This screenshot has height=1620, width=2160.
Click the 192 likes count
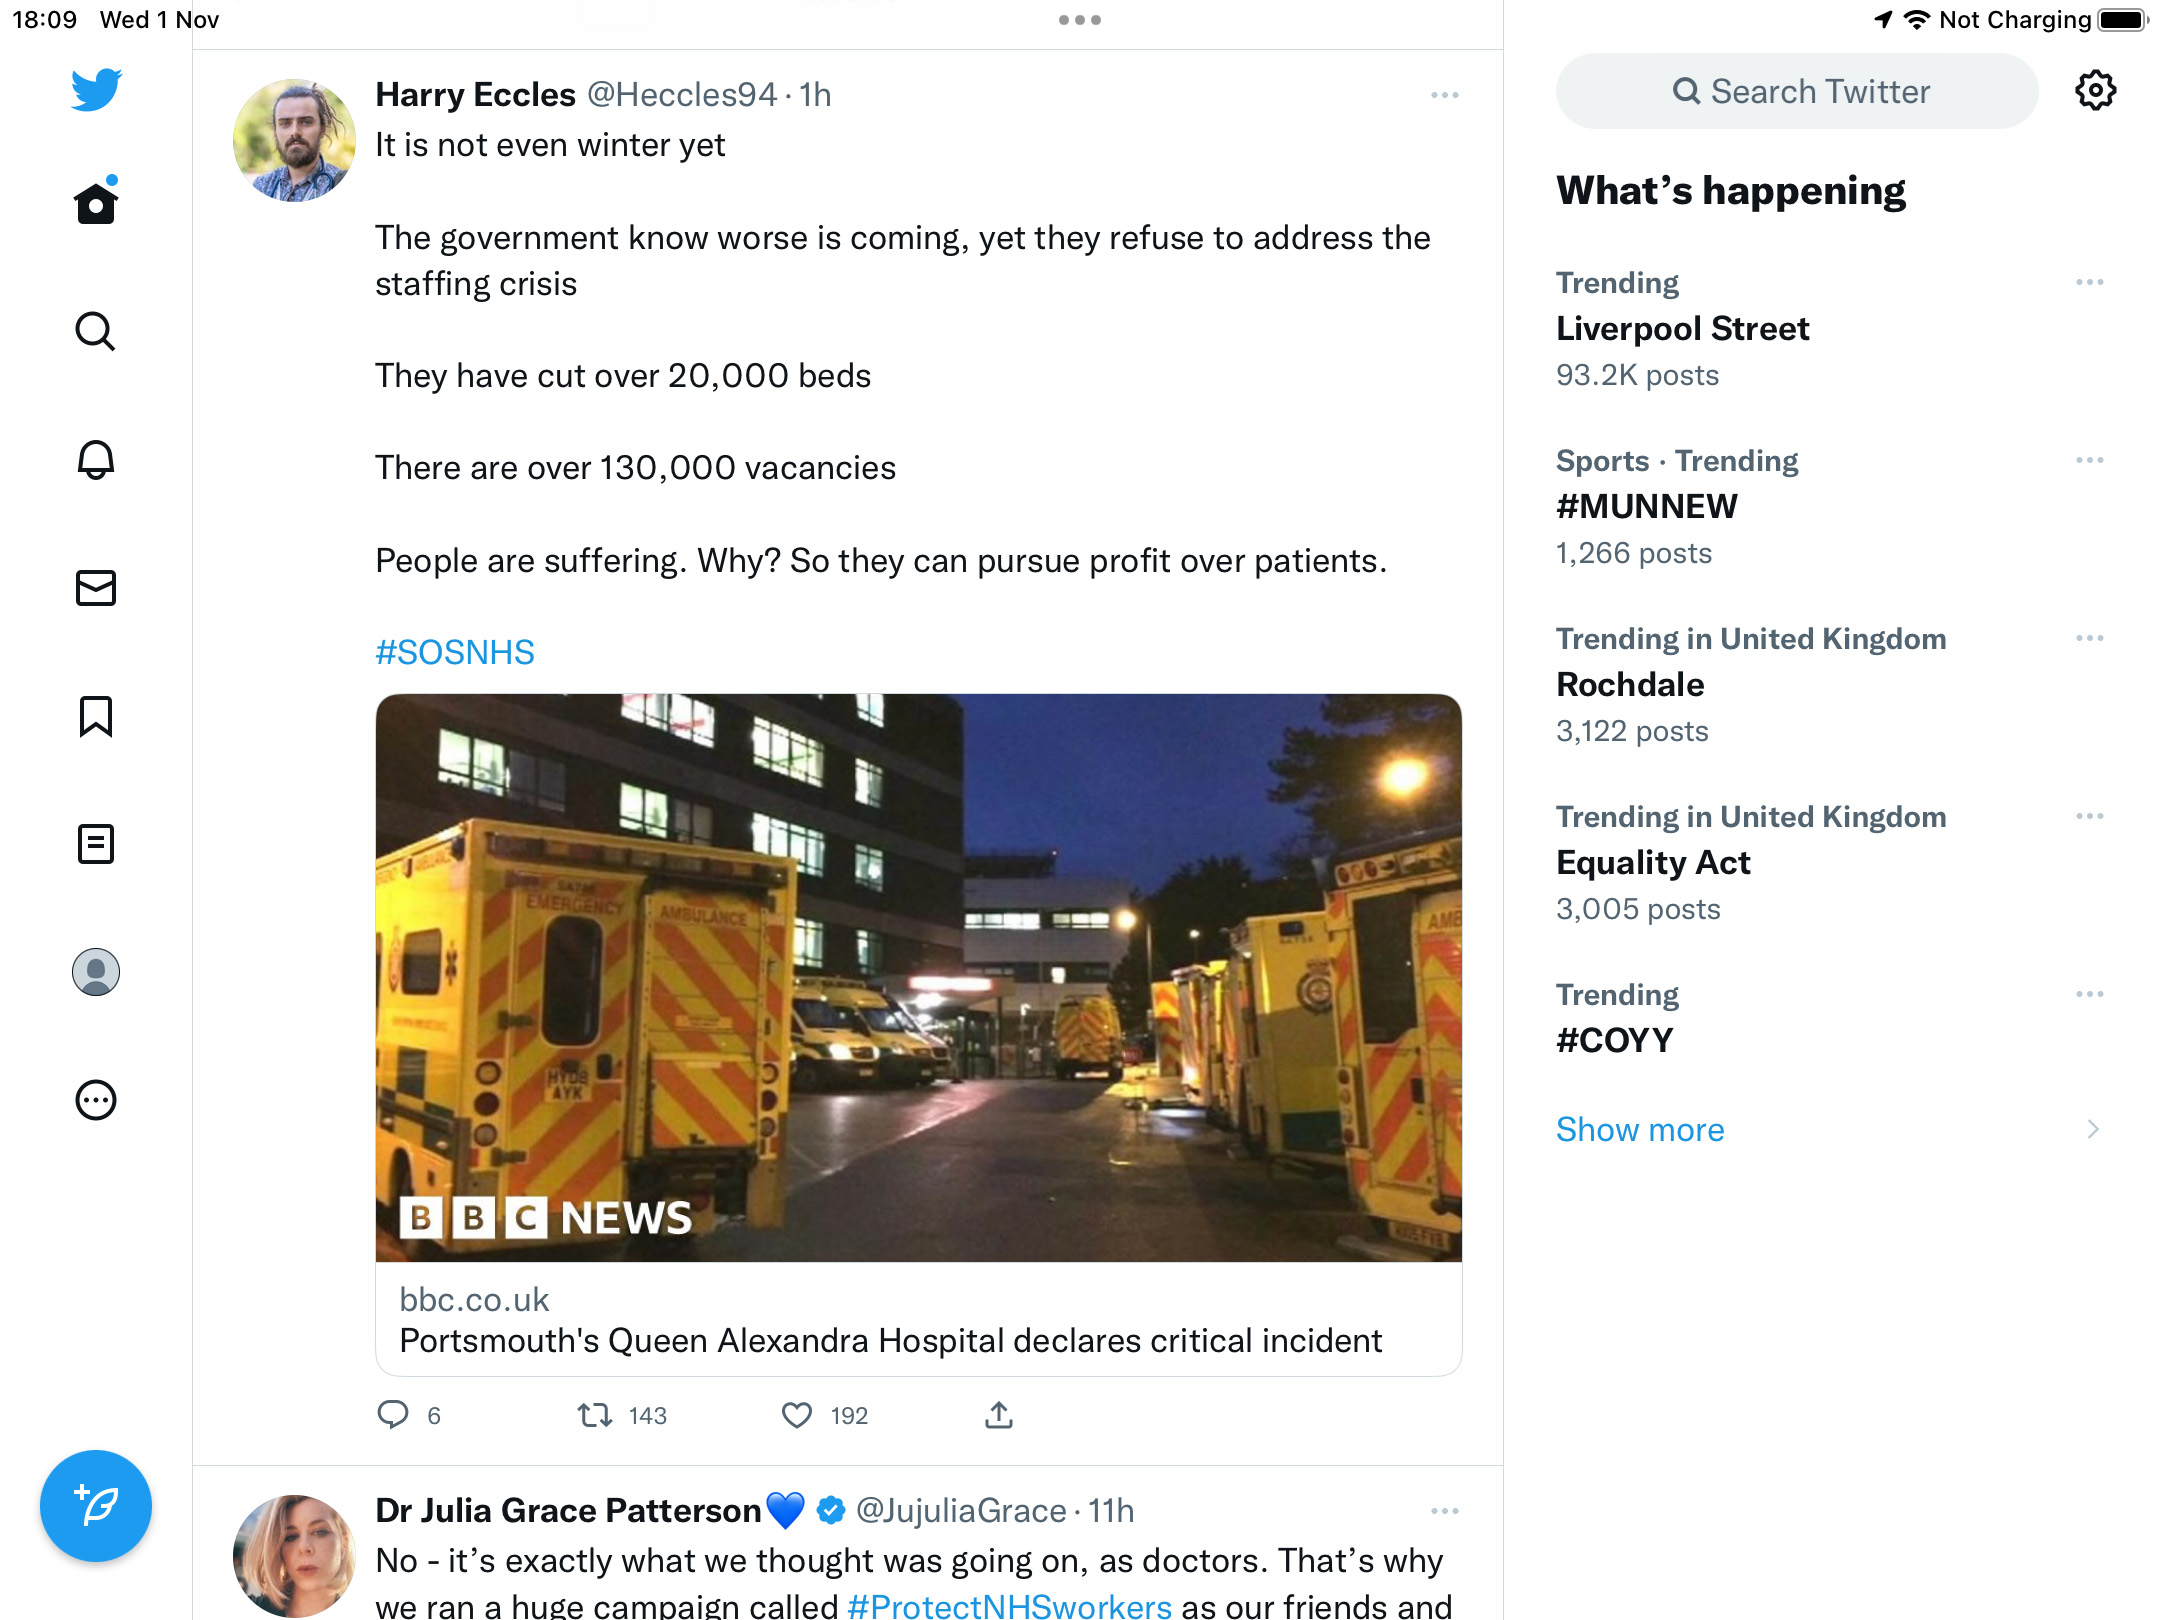pos(849,1415)
